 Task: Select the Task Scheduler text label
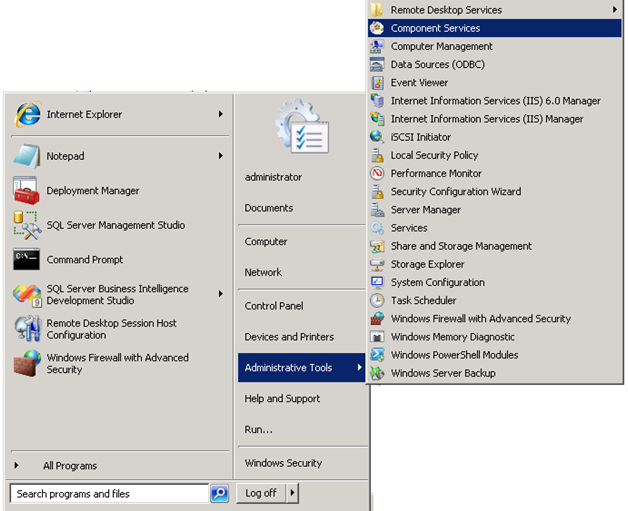coord(423,300)
